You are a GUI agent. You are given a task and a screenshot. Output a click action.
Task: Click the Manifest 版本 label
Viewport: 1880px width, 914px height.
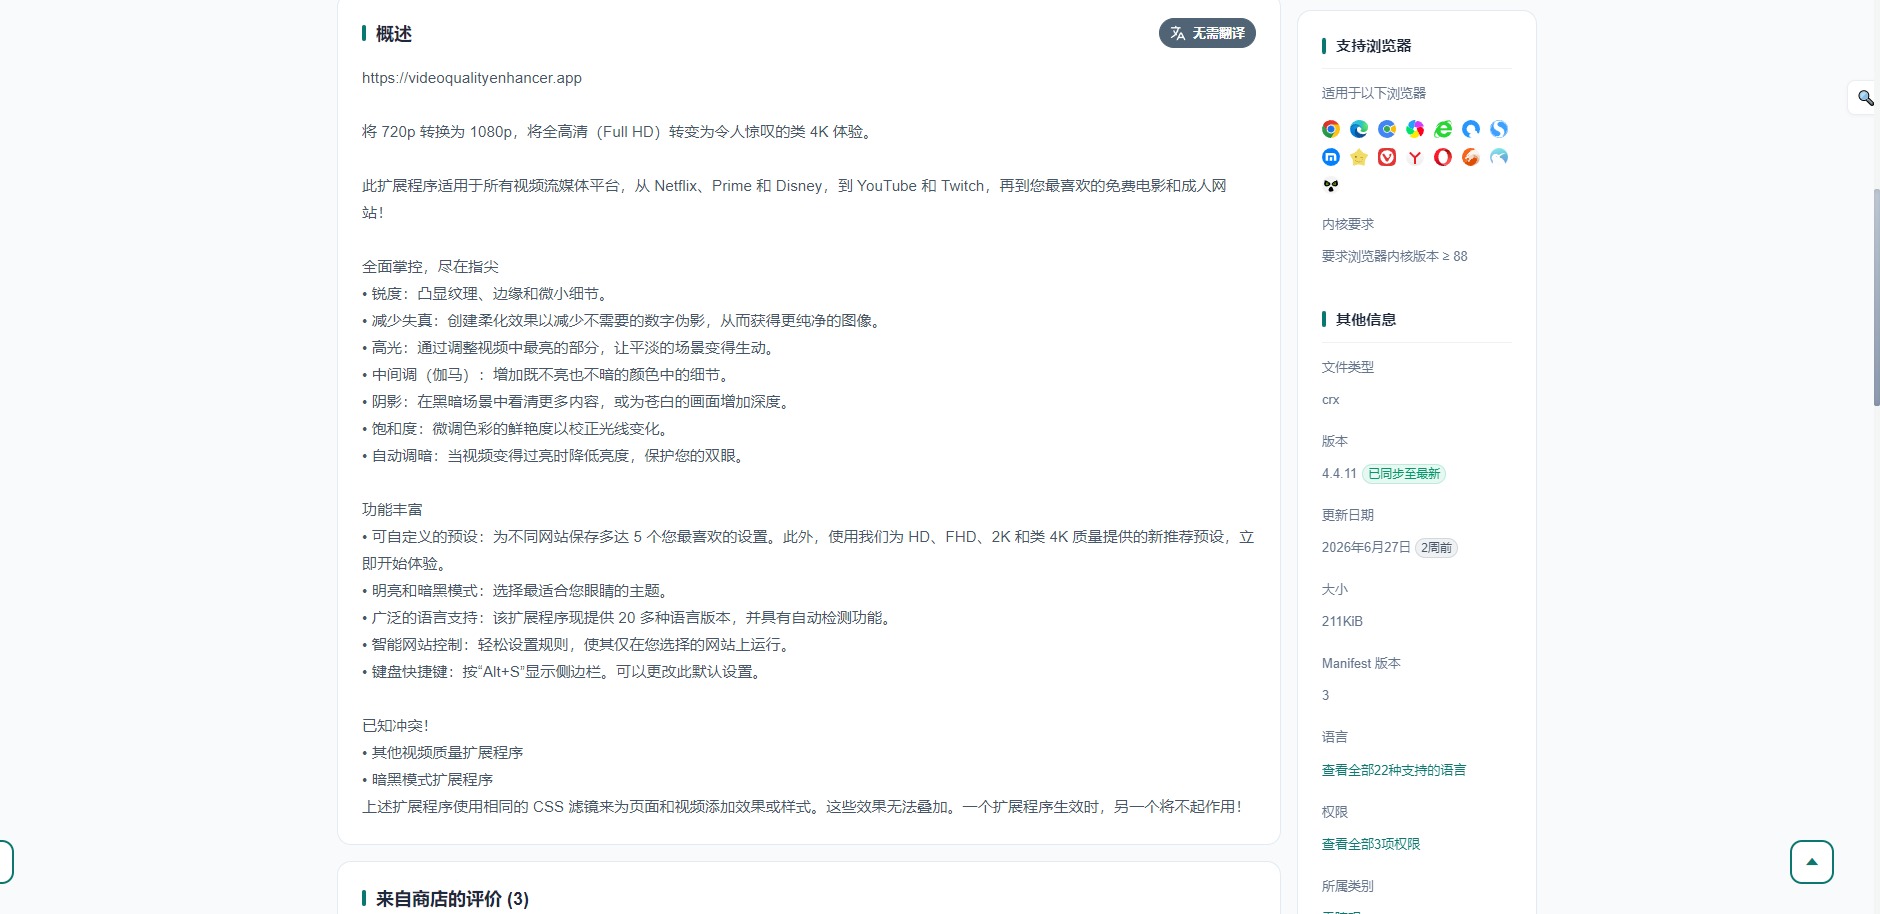[x=1361, y=663]
